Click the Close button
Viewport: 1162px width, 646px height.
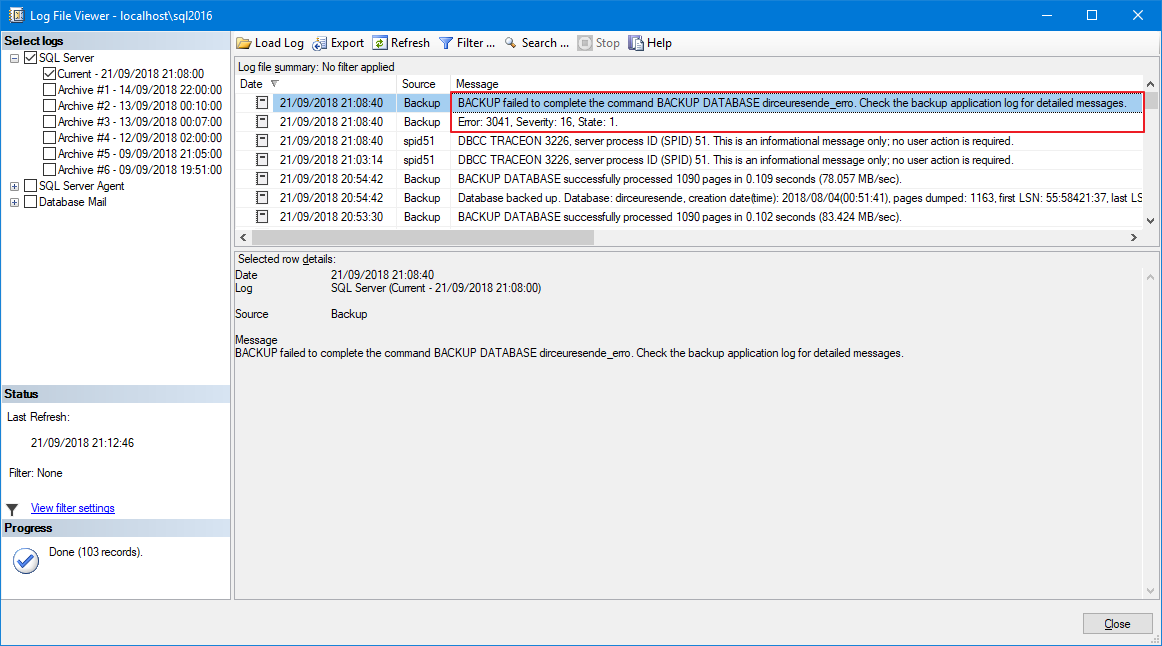coord(1117,623)
